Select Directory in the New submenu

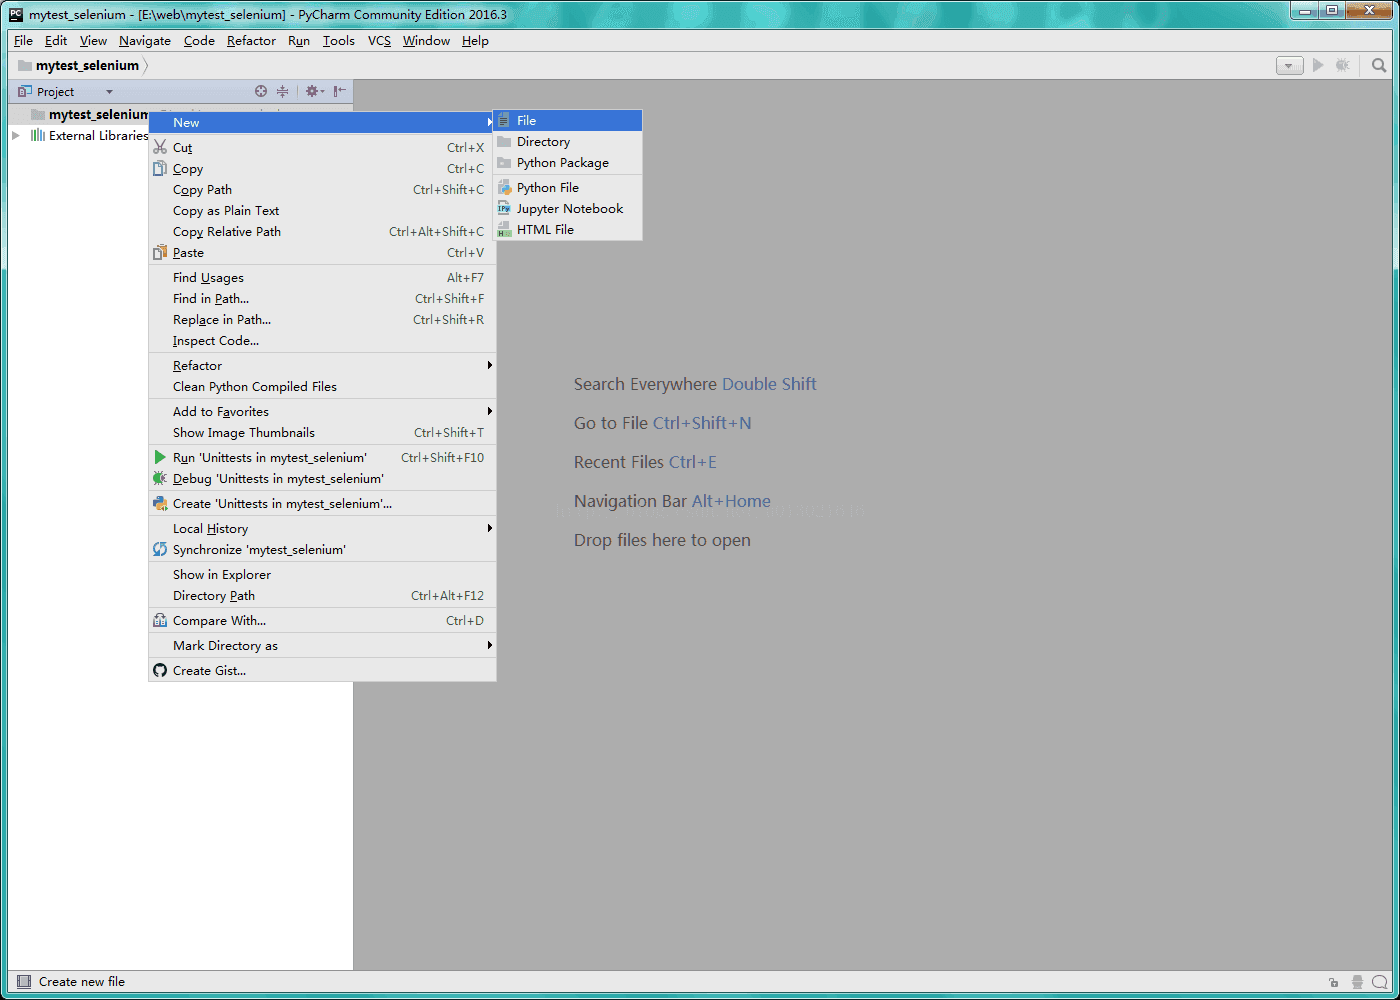568,142
